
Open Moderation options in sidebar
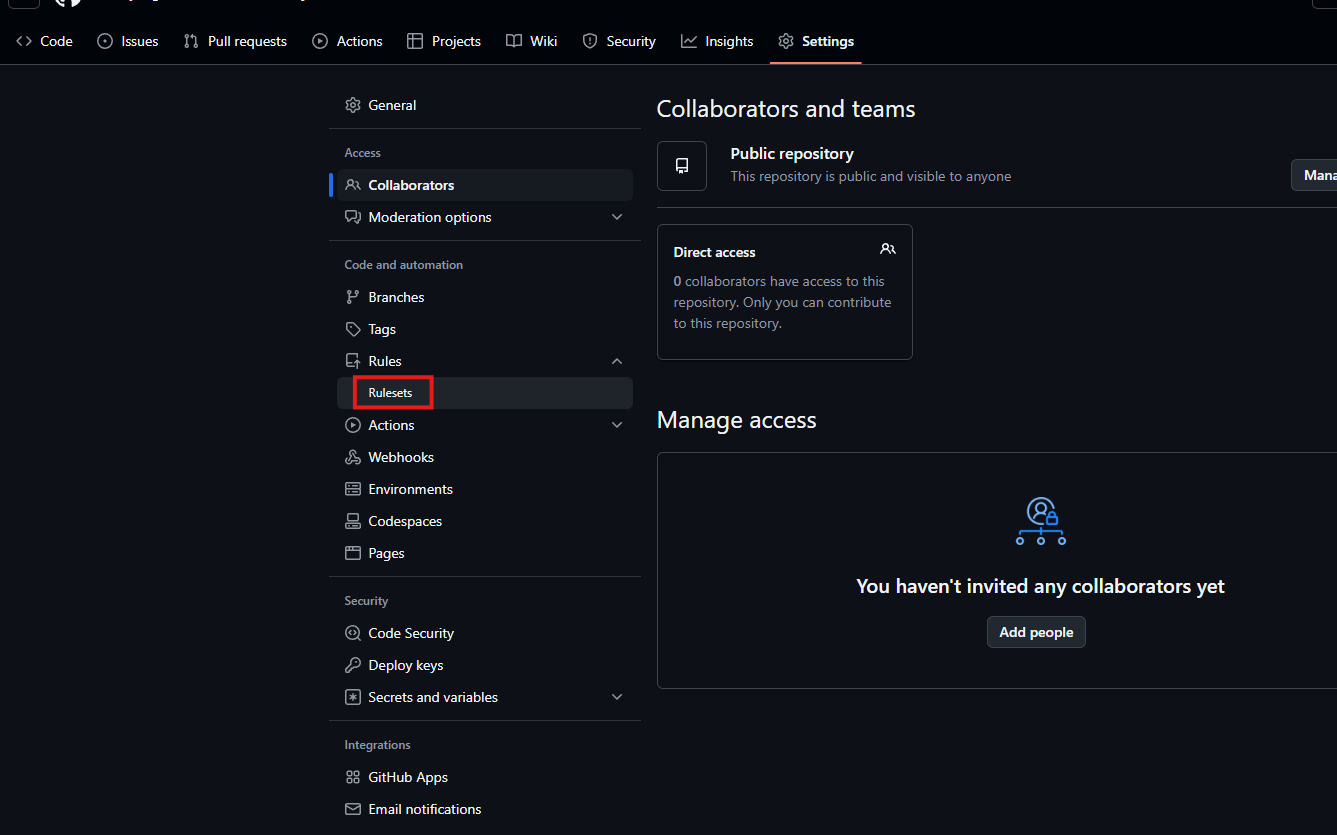pyautogui.click(x=485, y=217)
